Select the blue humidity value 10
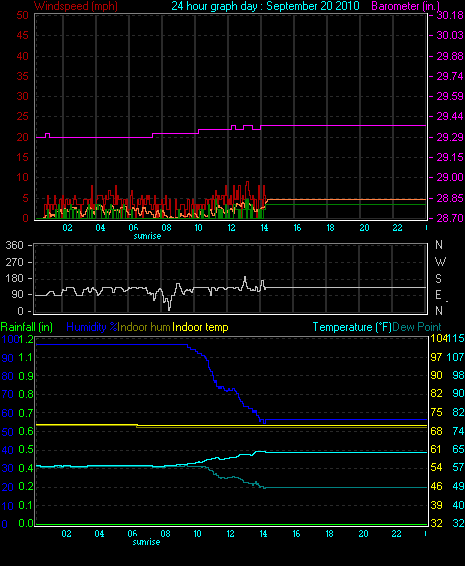This screenshot has height=566, width=465. click(x=8, y=506)
